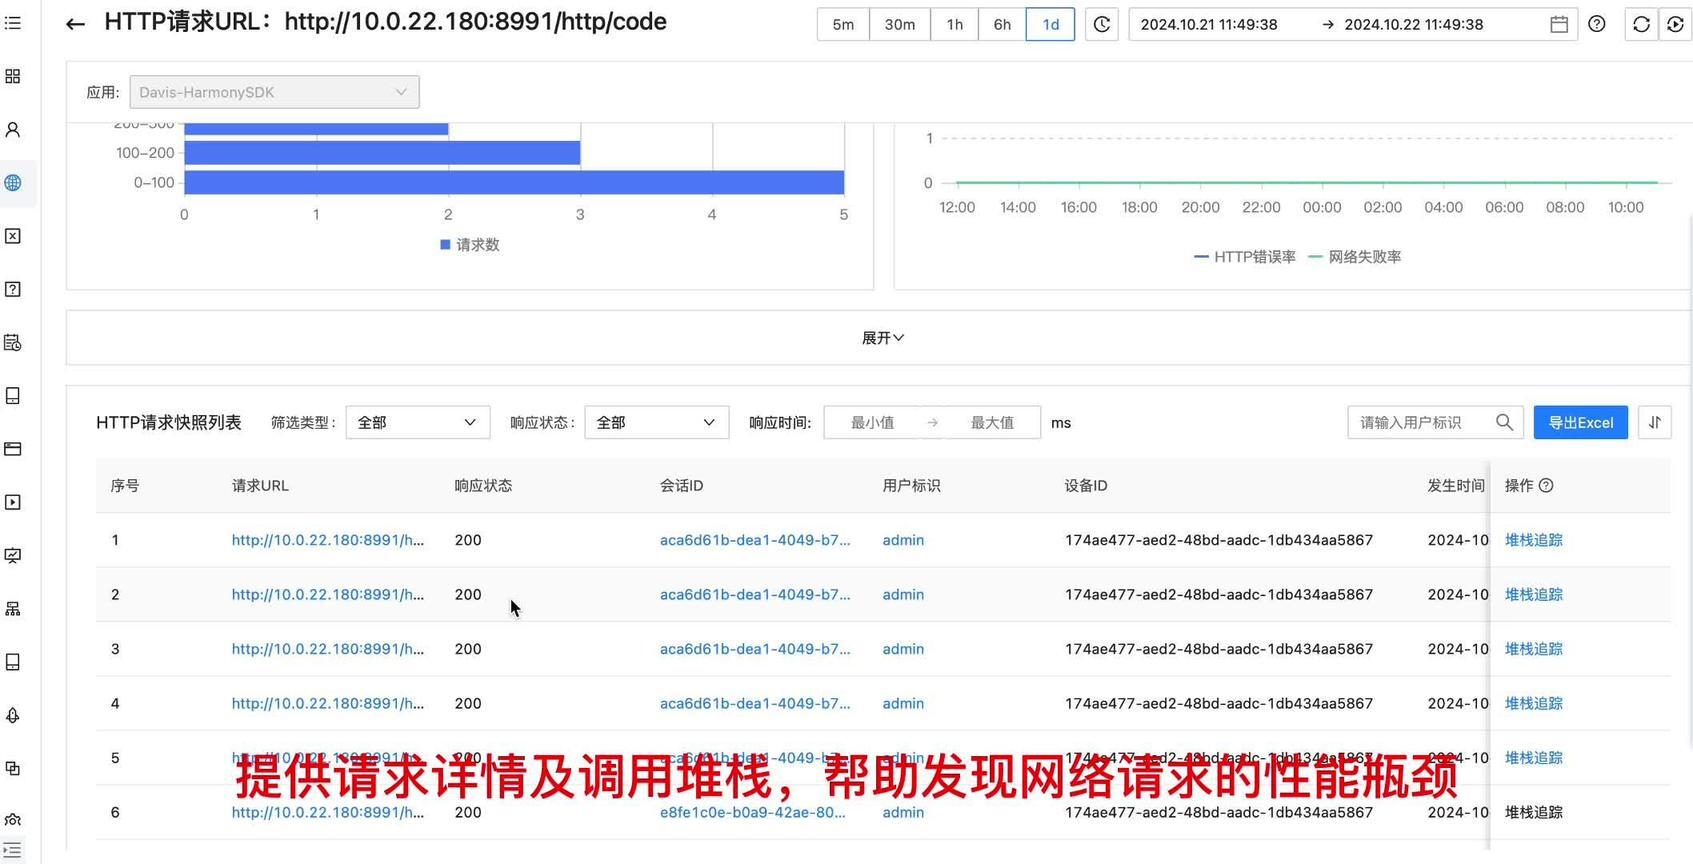Expand the 展开 section
1693x864 pixels.
coord(882,338)
